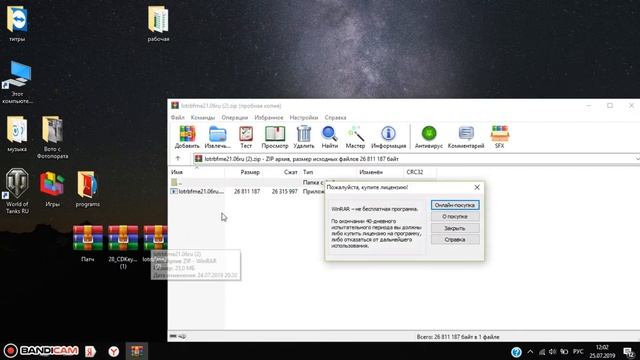
Task: Open the Операции menu
Action: (235, 118)
